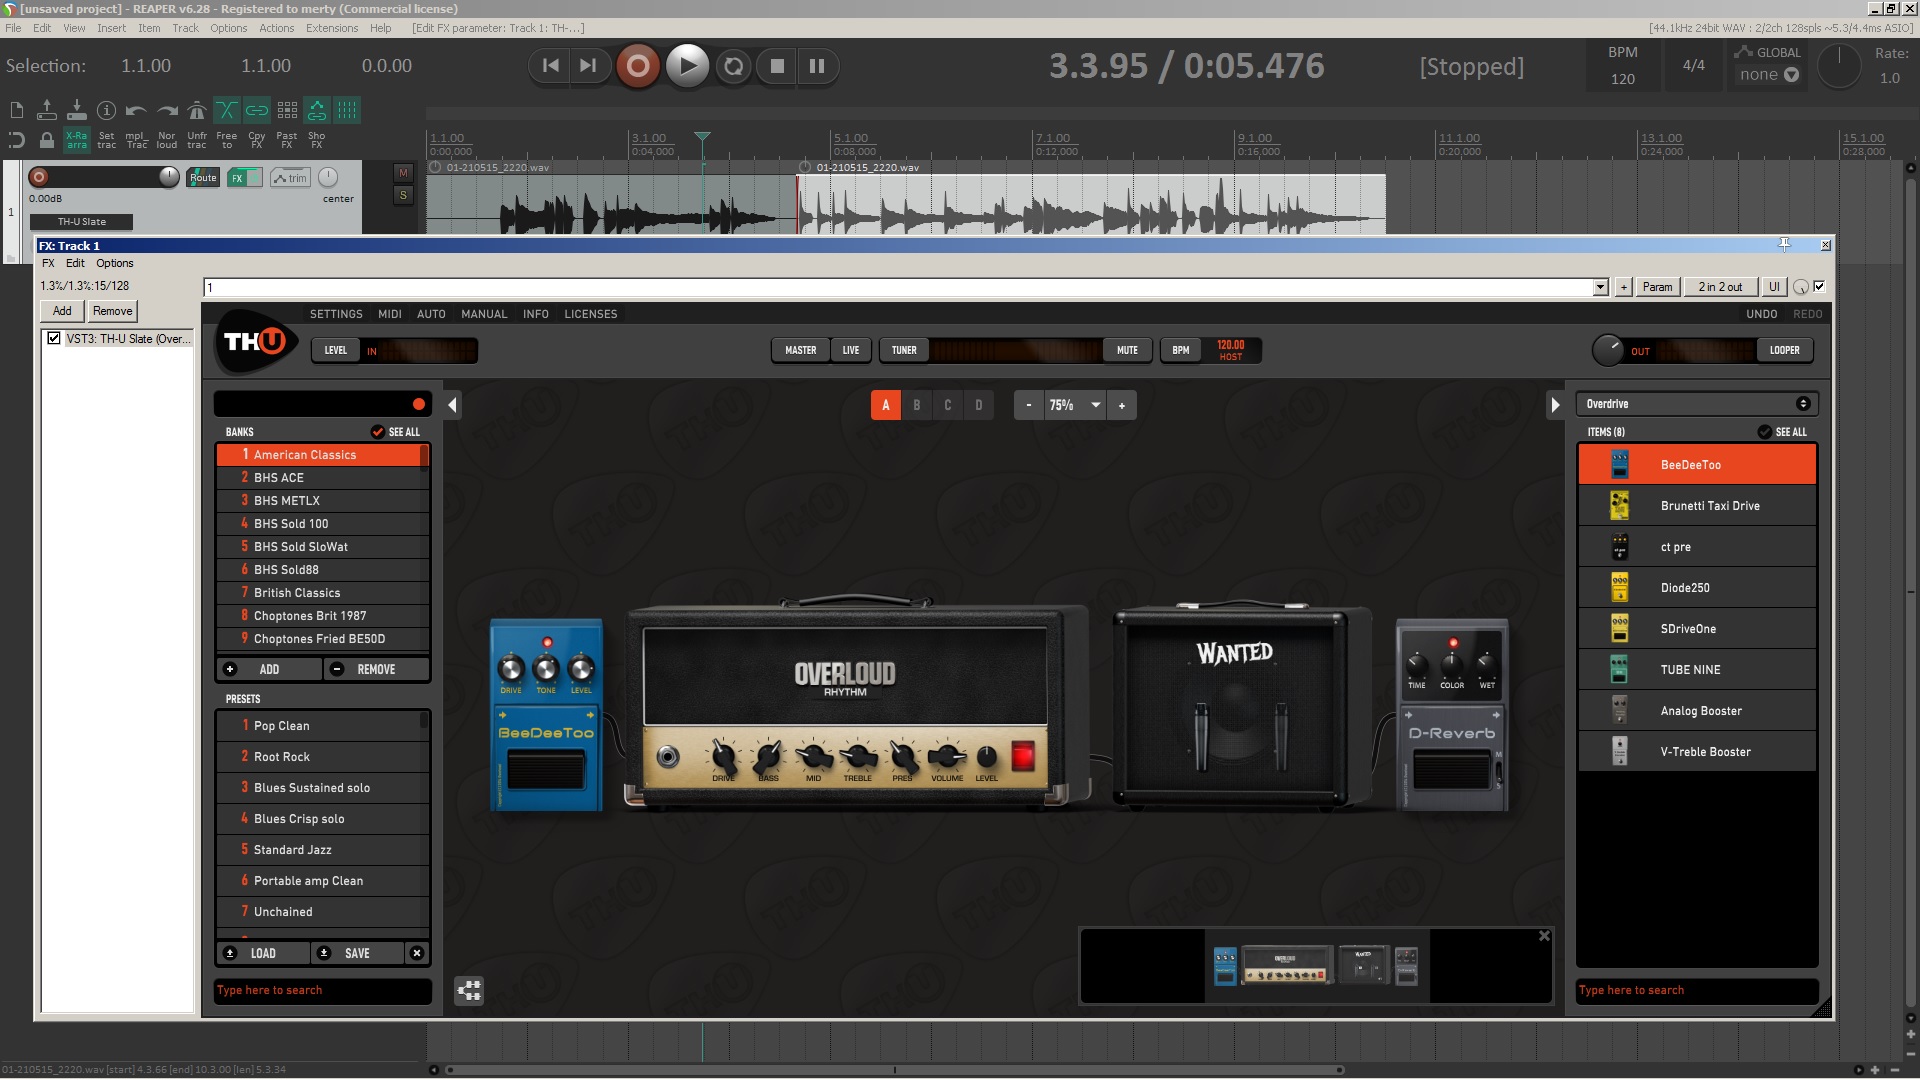Viewport: 1920px width, 1080px height.
Task: Go to project end transport button
Action: 588,66
